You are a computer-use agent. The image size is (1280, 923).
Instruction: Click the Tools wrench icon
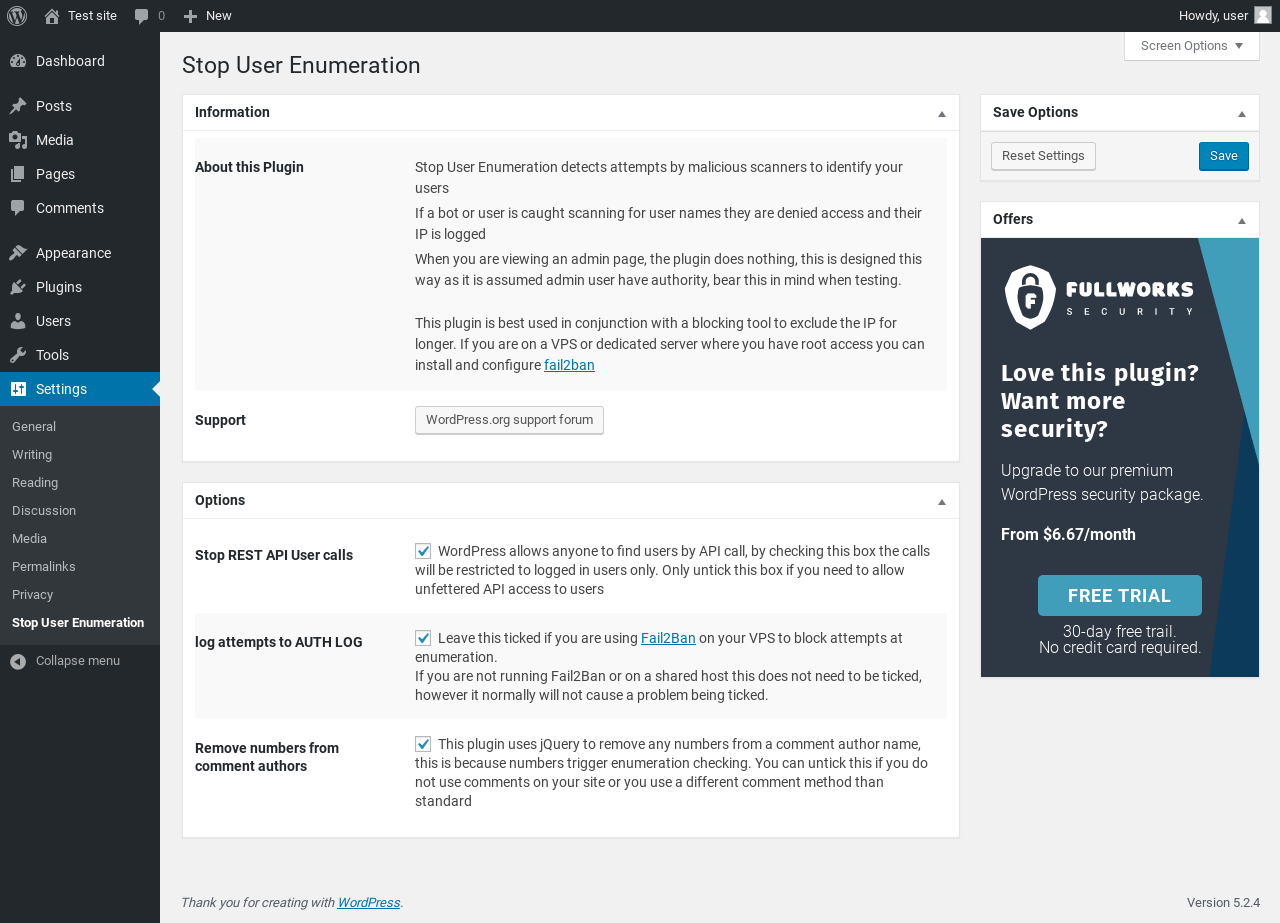(18, 355)
